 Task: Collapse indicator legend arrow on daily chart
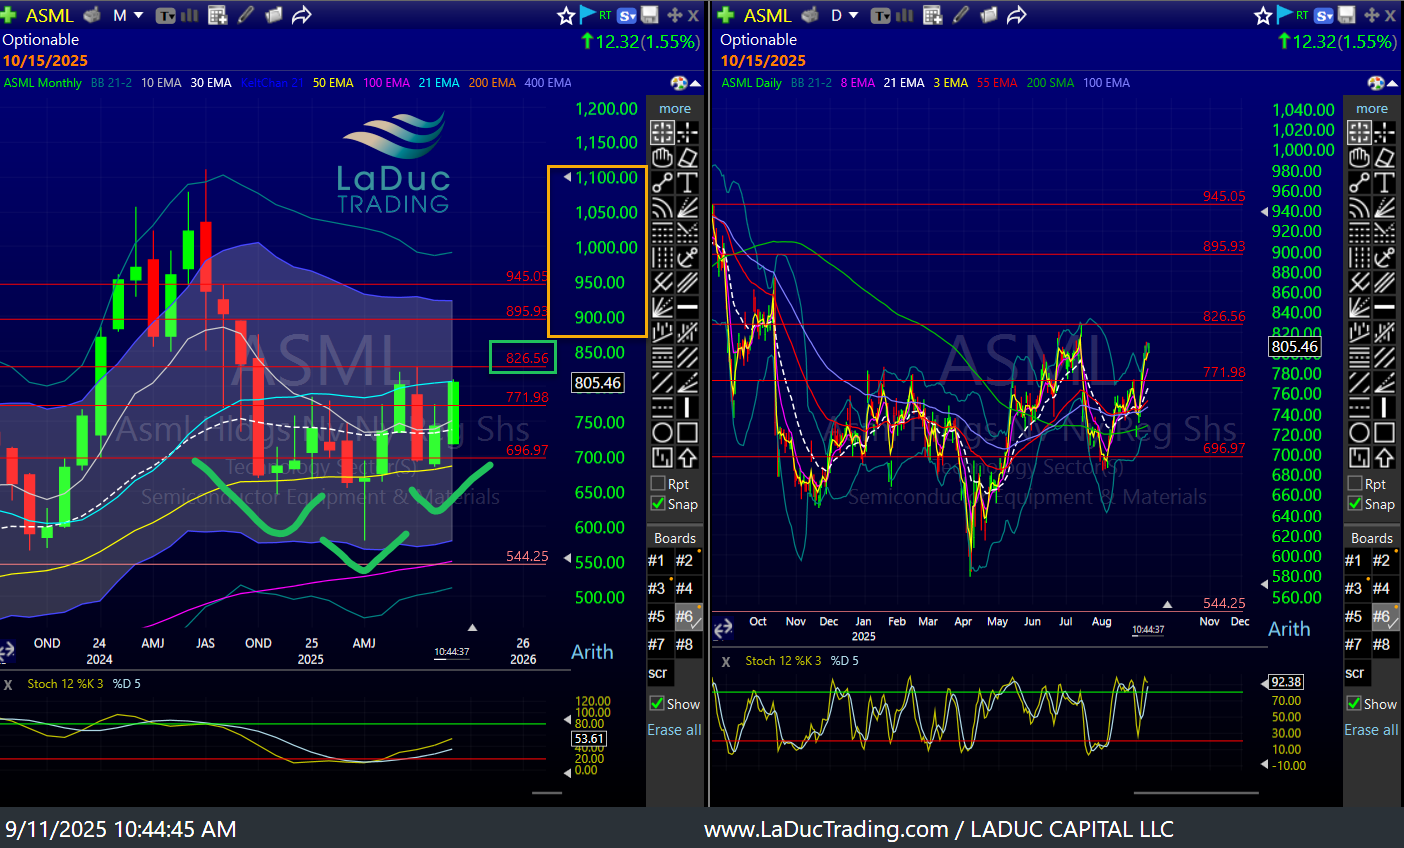pos(1391,83)
